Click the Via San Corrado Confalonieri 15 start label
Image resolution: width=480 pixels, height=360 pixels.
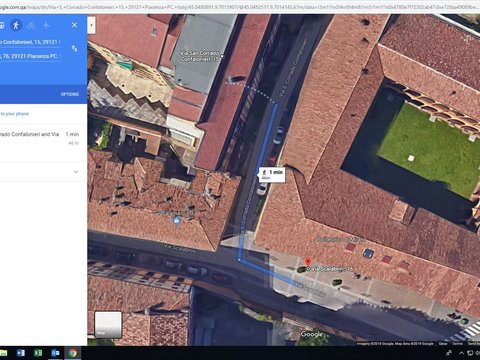pyautogui.click(x=200, y=56)
